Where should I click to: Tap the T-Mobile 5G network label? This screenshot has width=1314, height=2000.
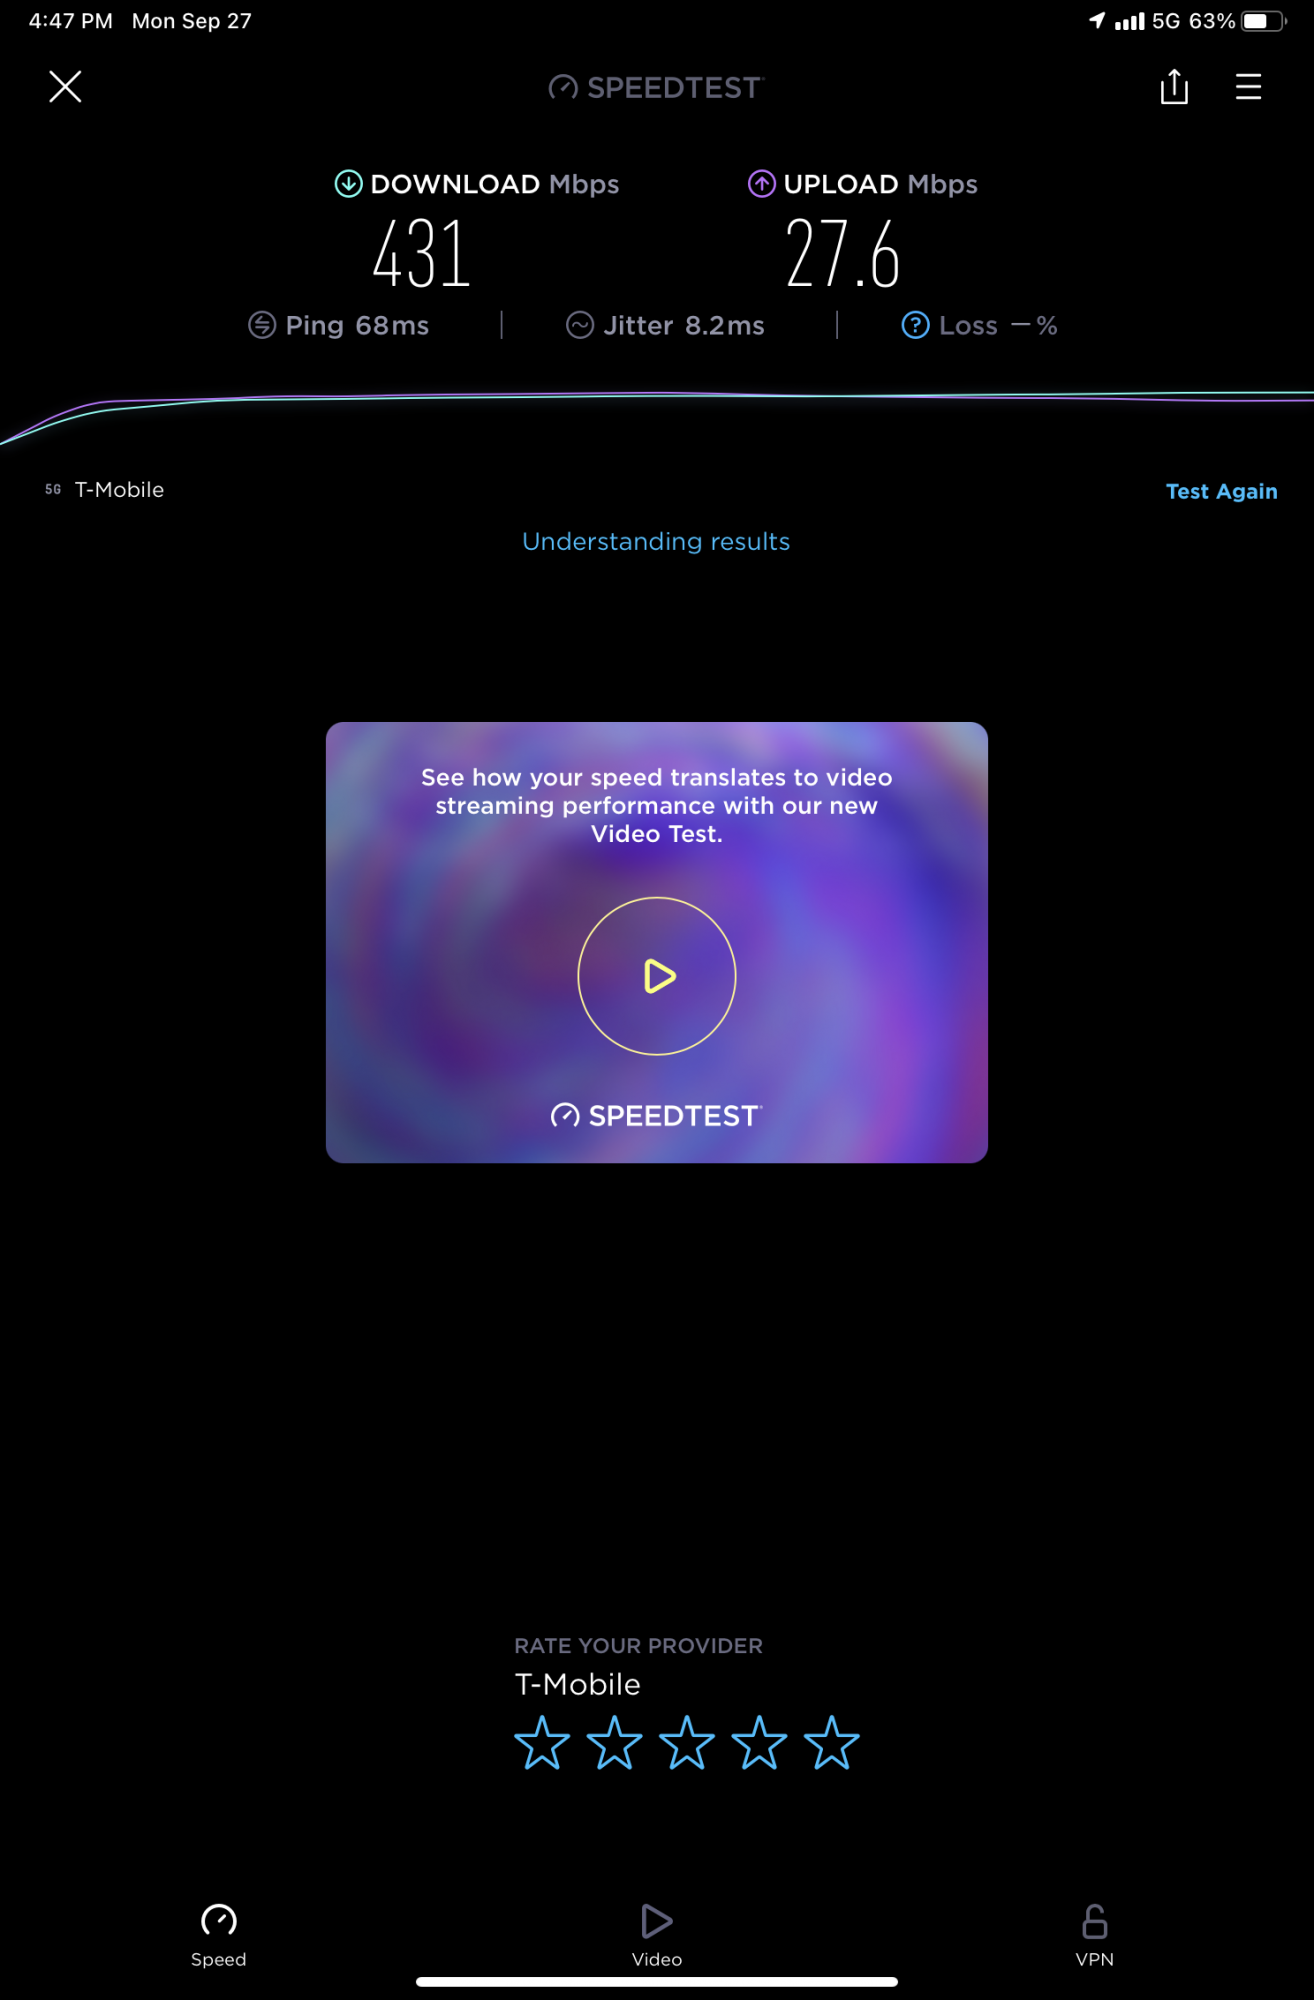coord(105,489)
